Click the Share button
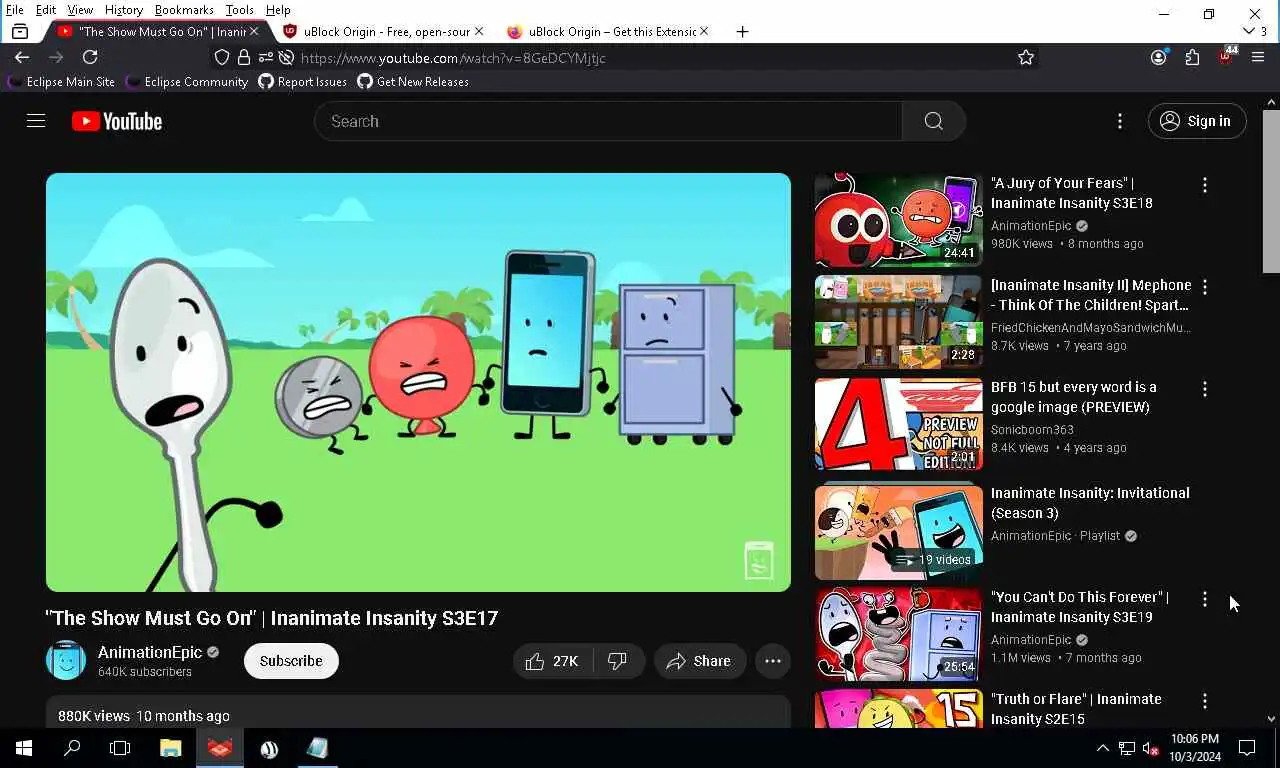 tap(700, 661)
